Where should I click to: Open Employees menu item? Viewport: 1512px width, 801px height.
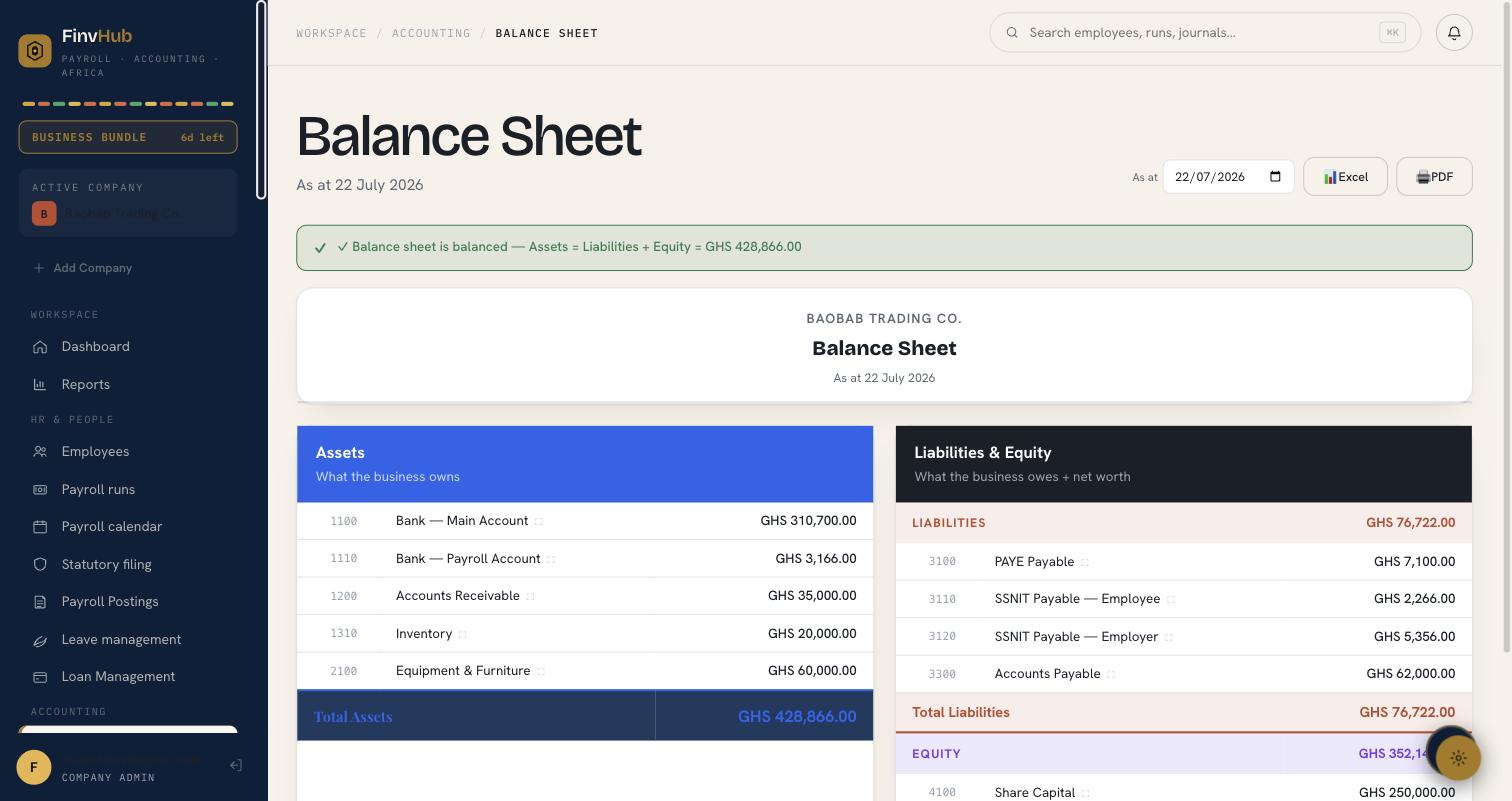click(x=128, y=452)
